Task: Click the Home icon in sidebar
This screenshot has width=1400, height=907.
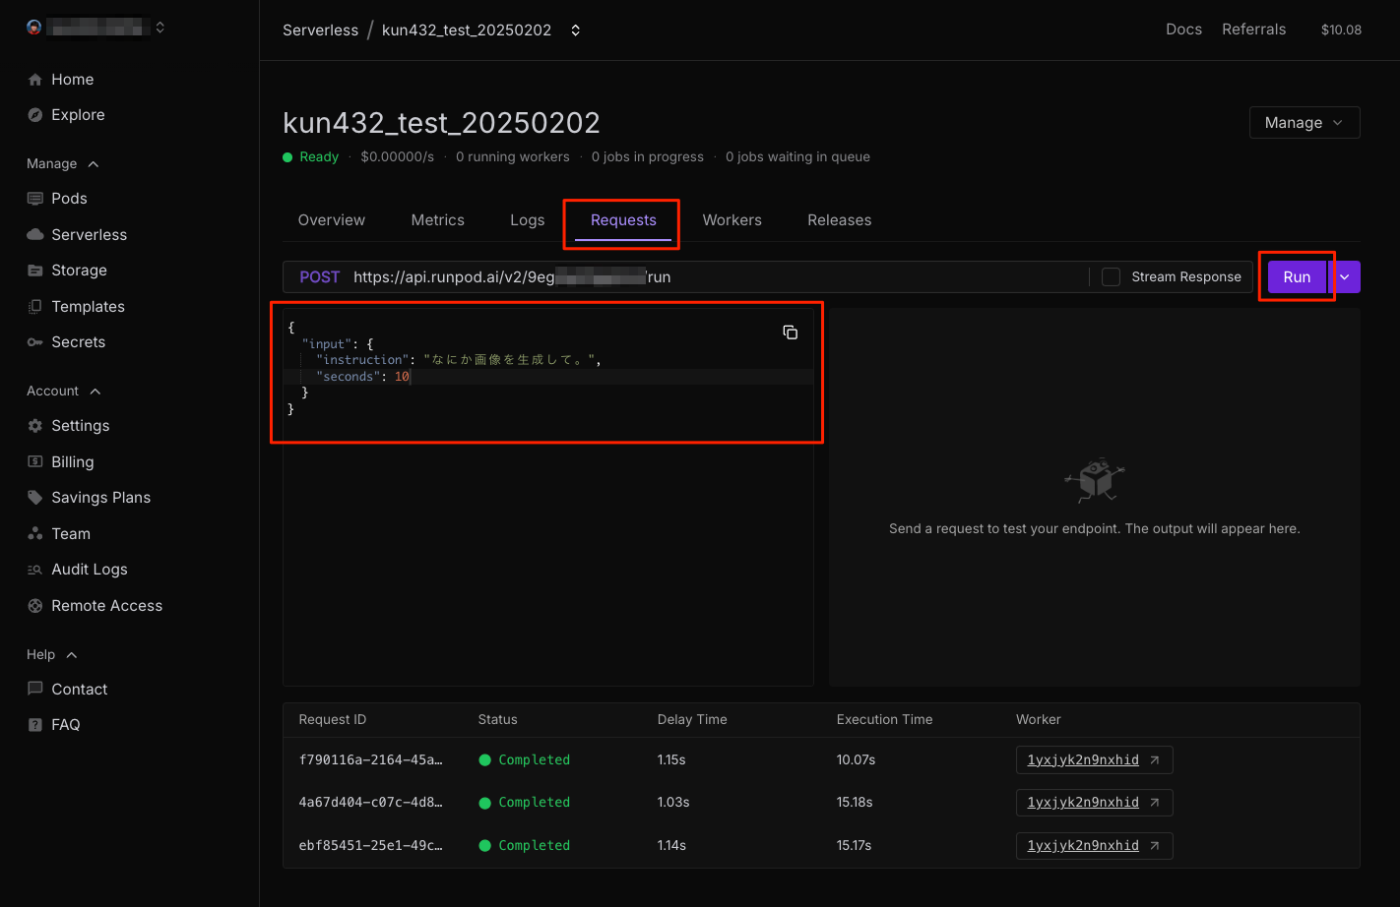Action: pos(35,80)
